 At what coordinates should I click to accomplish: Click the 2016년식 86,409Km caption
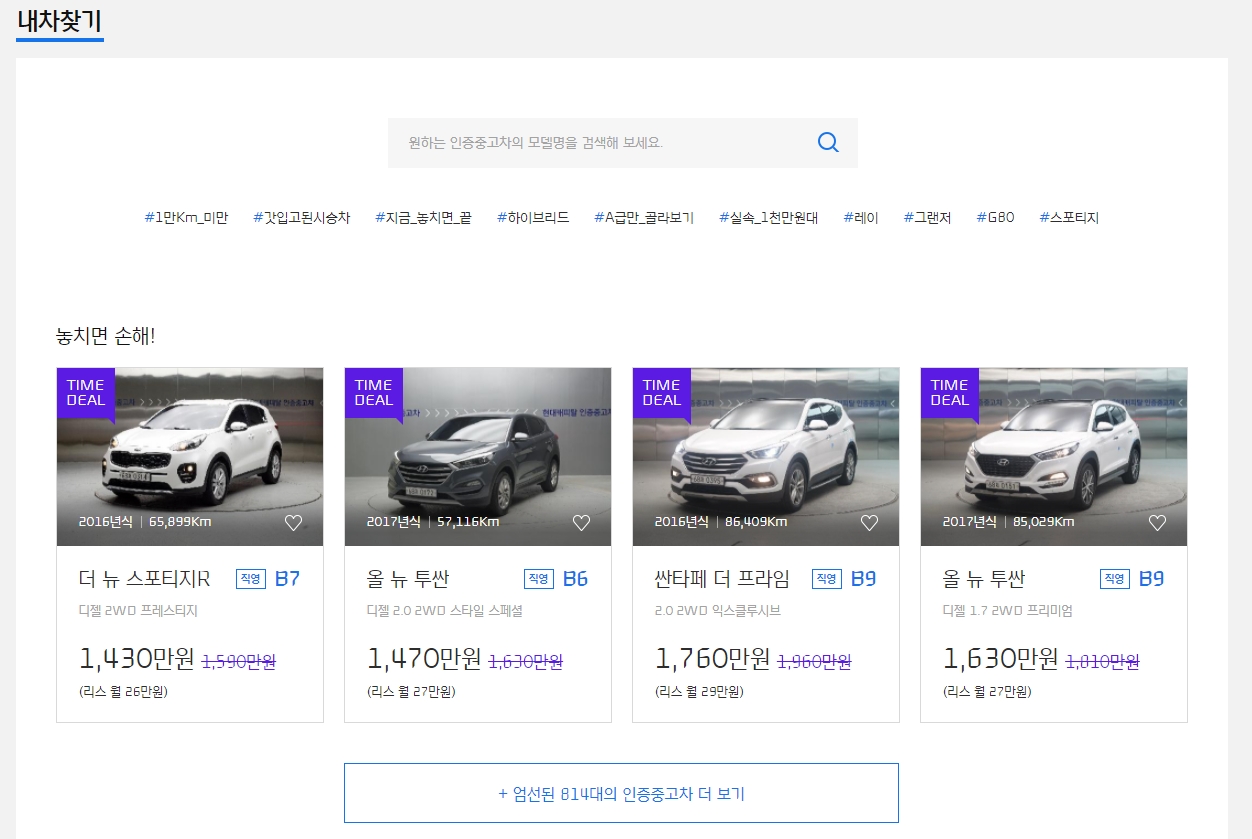tap(721, 521)
